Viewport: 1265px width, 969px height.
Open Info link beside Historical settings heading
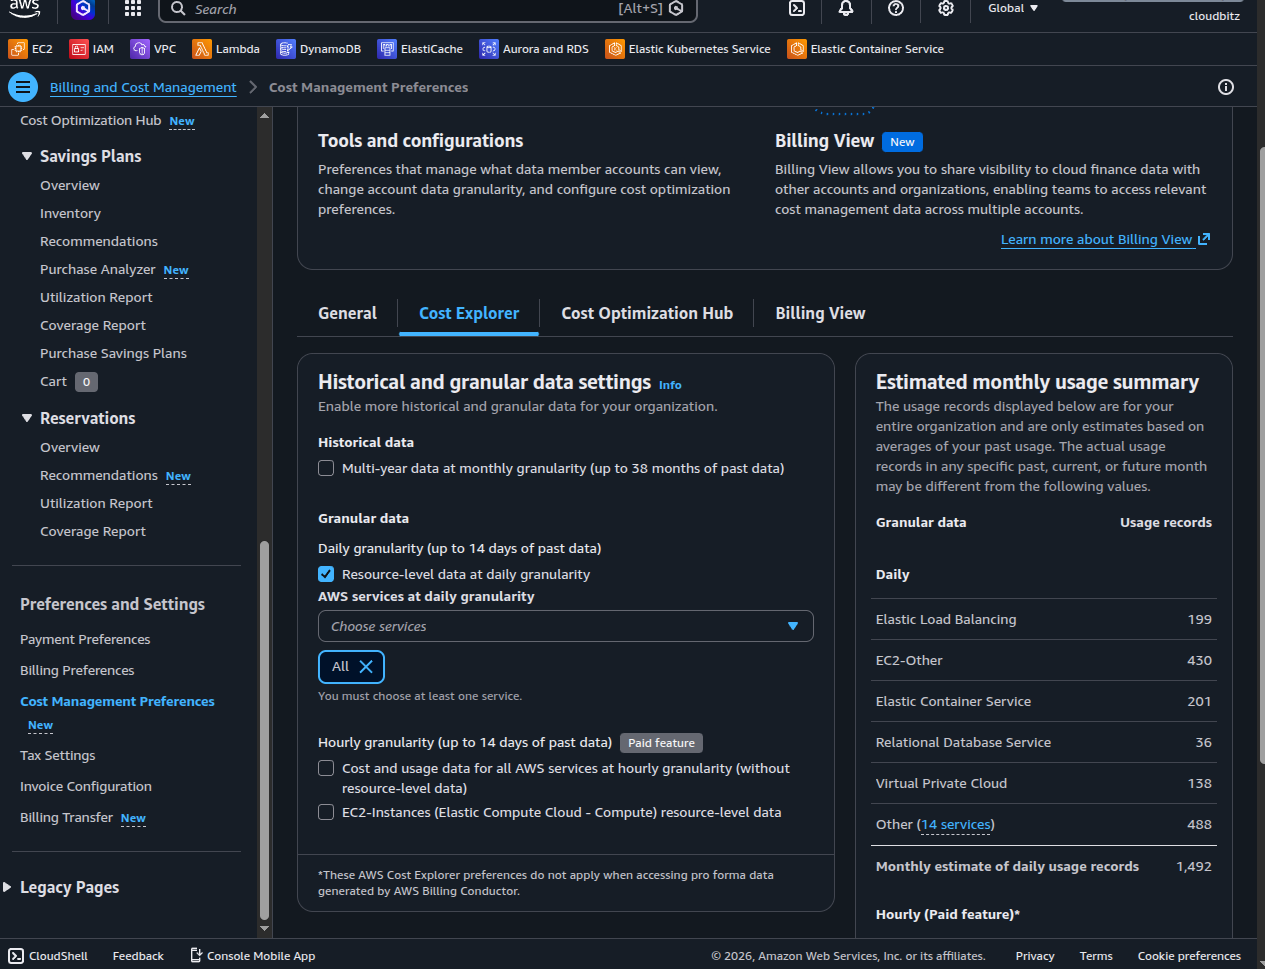[x=670, y=385]
